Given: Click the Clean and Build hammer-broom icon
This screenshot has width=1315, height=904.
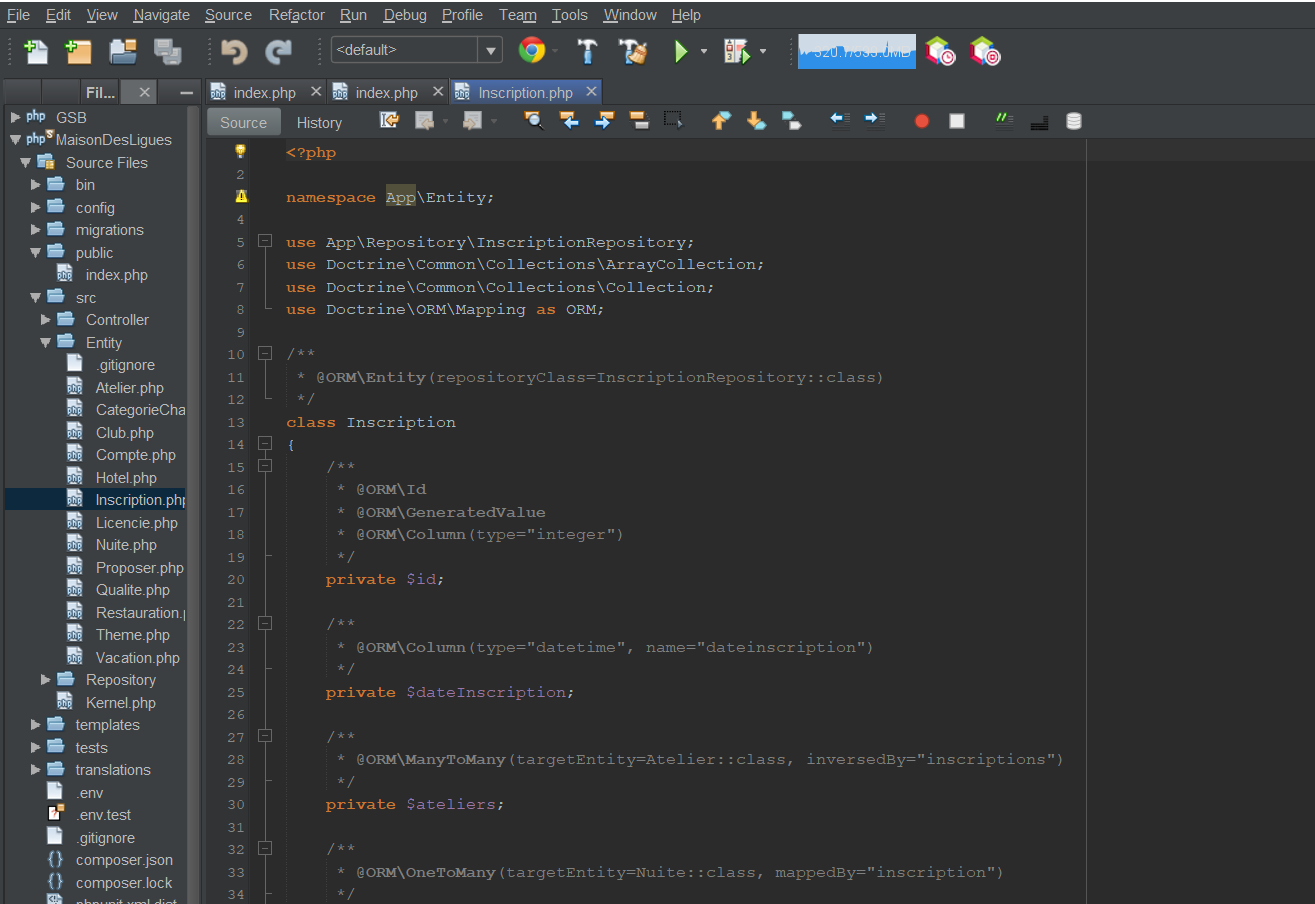Looking at the screenshot, I should tap(634, 51).
